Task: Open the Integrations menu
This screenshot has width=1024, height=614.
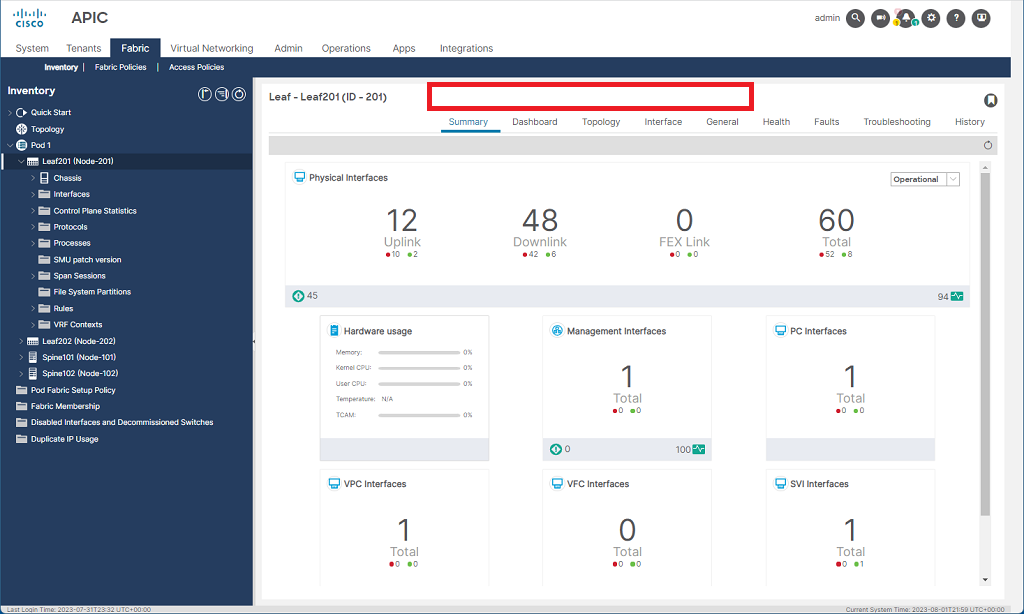Action: (466, 48)
